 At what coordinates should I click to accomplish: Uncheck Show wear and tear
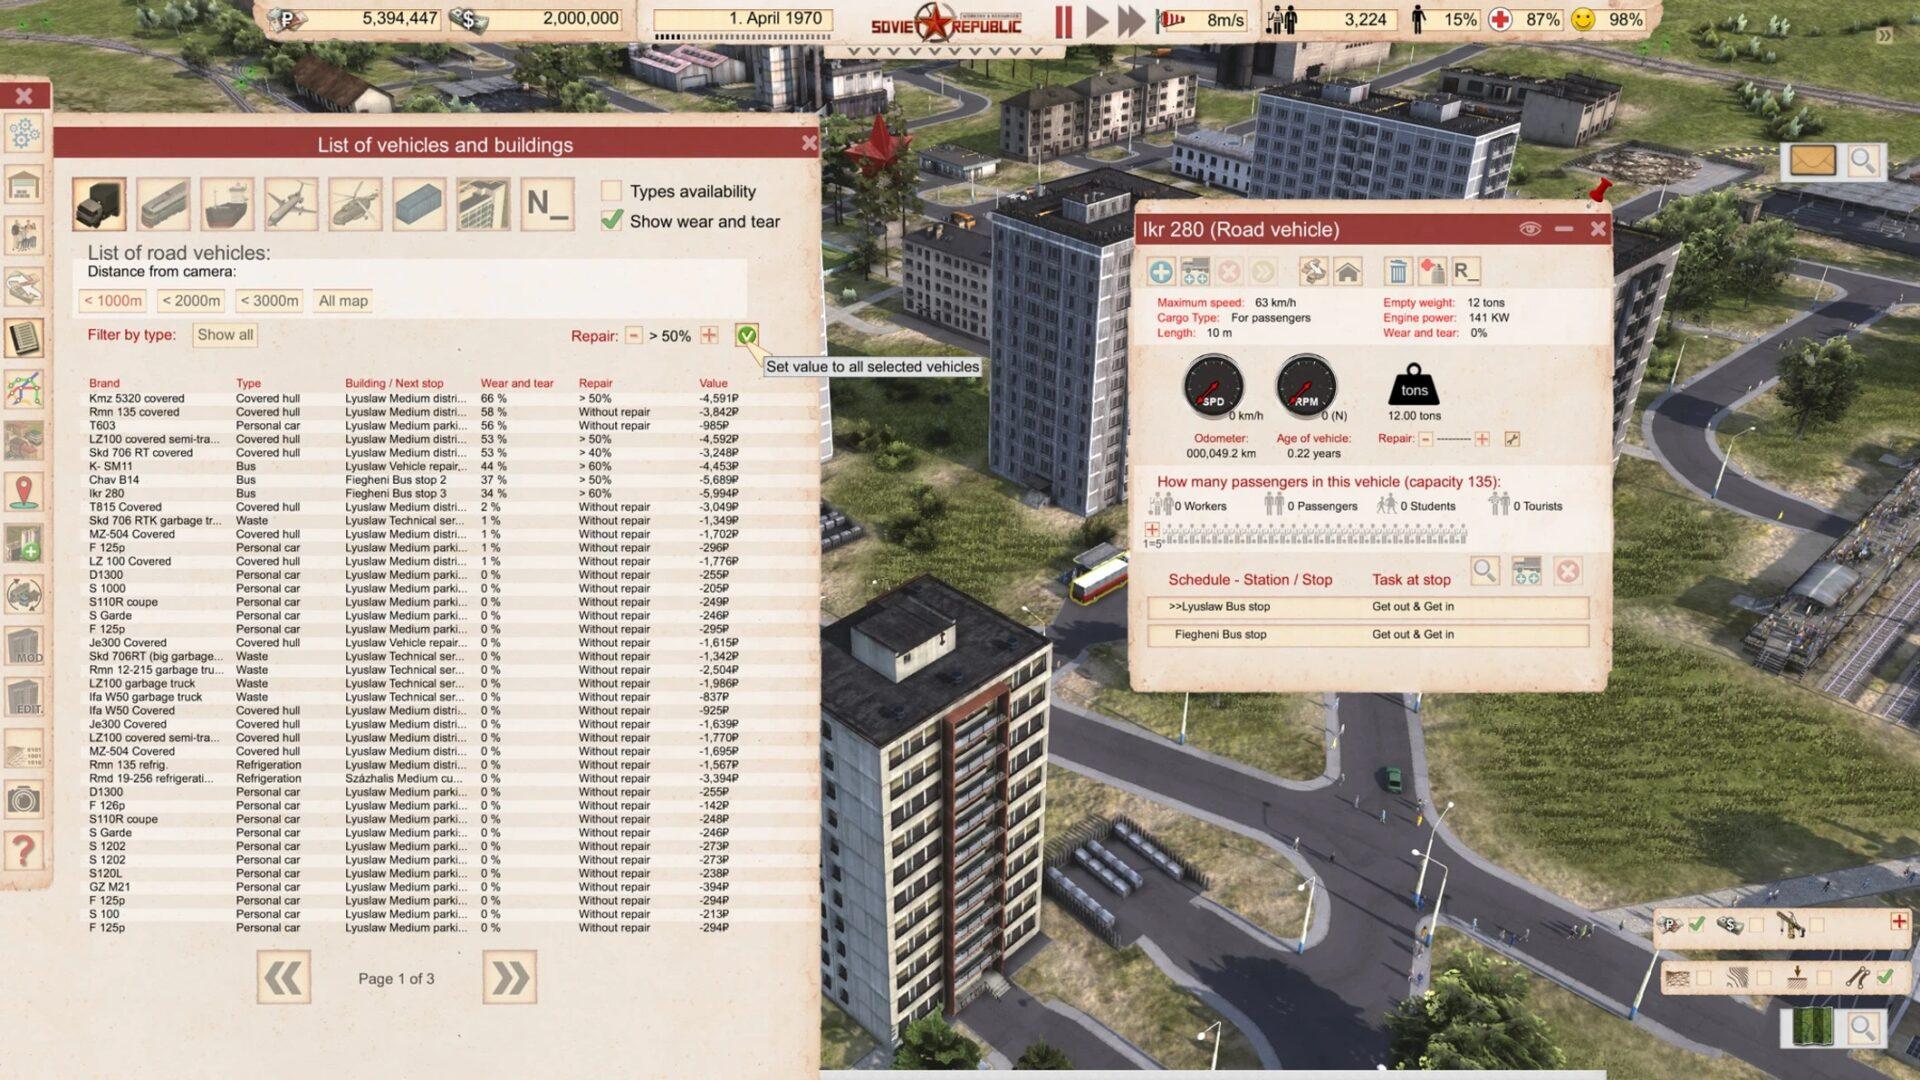pos(611,221)
